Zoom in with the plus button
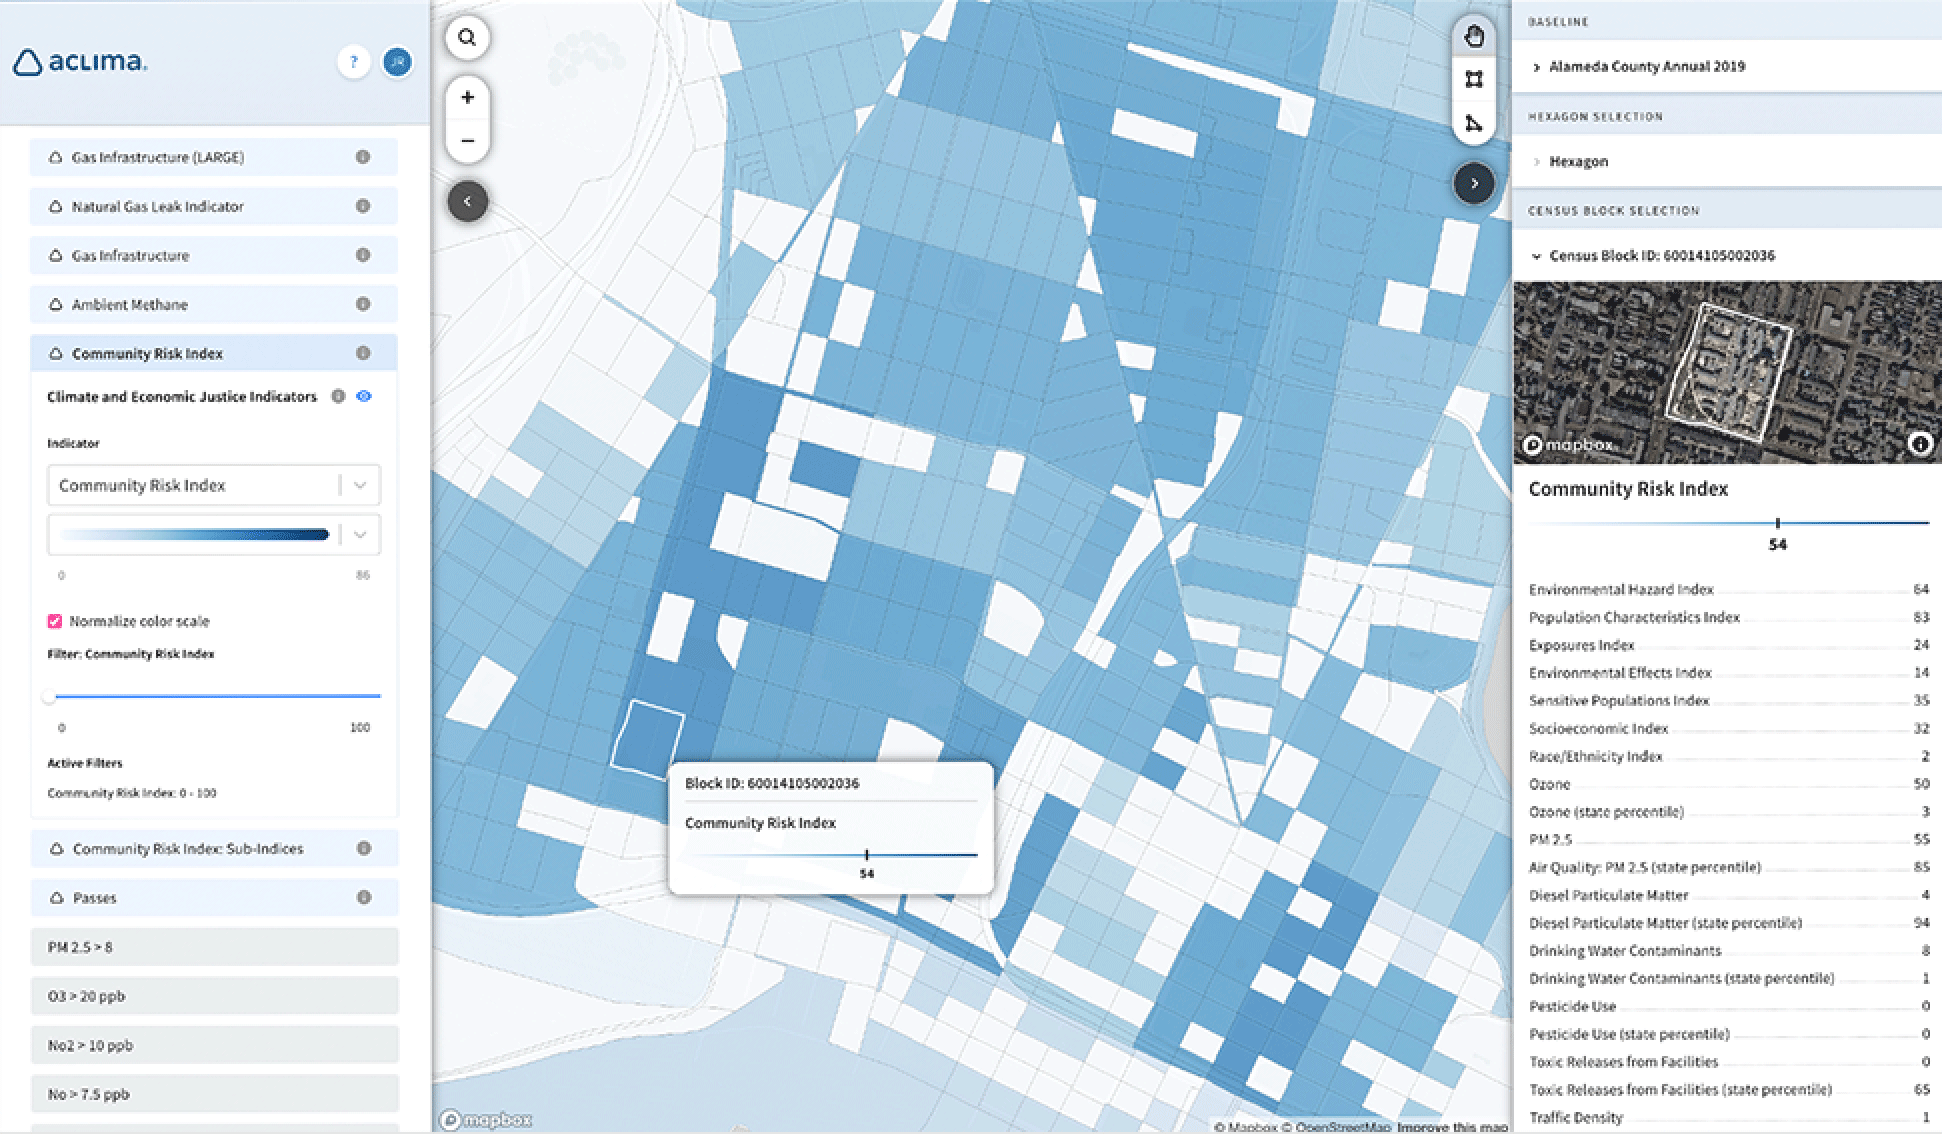Screen dimensions: 1942x1134 click(467, 98)
